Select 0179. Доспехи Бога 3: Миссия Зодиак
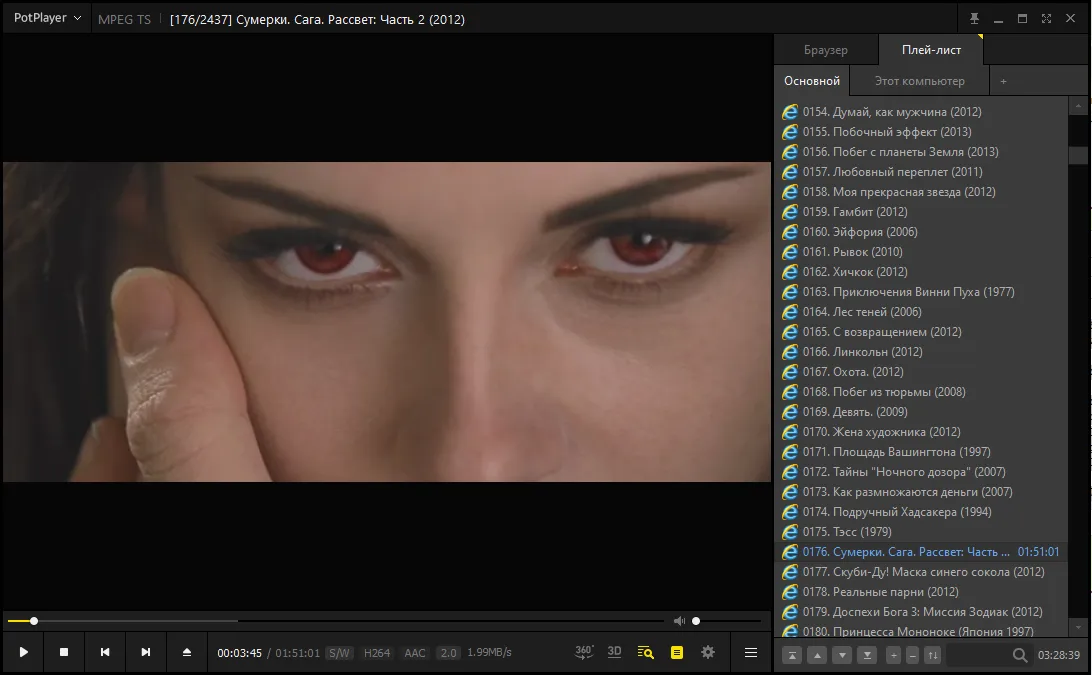This screenshot has width=1092, height=675. (920, 612)
